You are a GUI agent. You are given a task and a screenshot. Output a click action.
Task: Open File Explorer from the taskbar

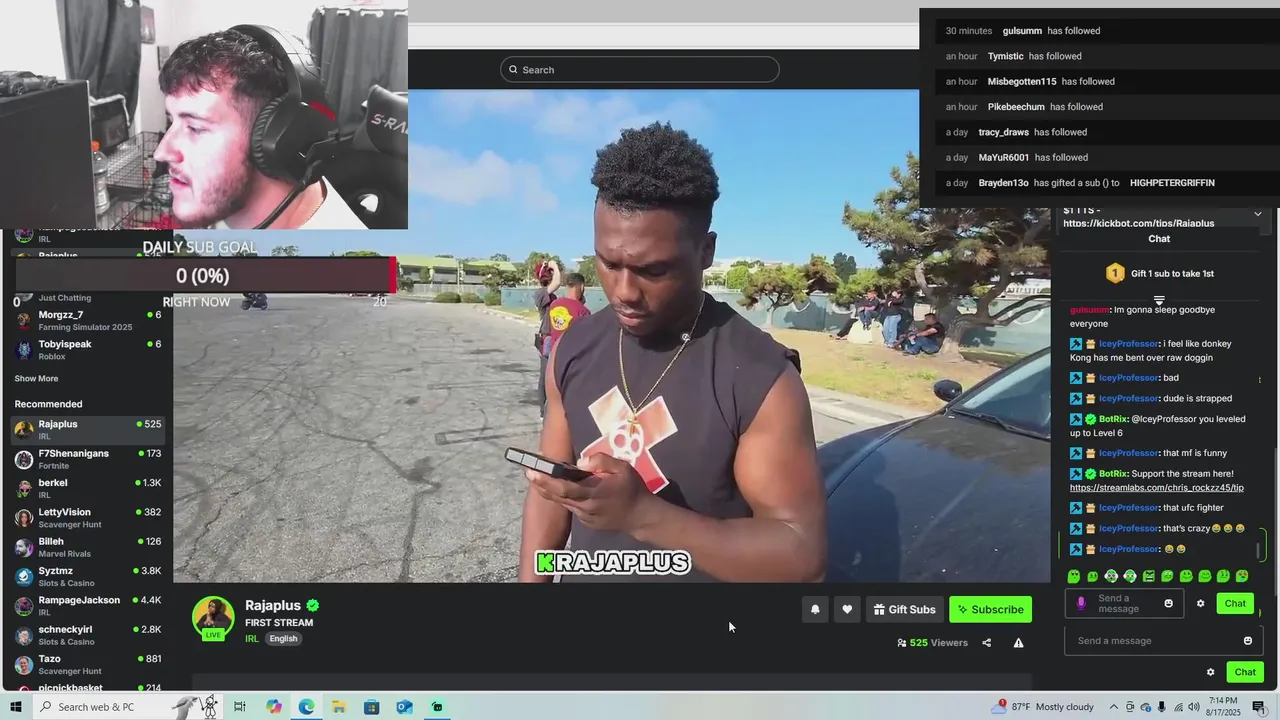point(339,707)
